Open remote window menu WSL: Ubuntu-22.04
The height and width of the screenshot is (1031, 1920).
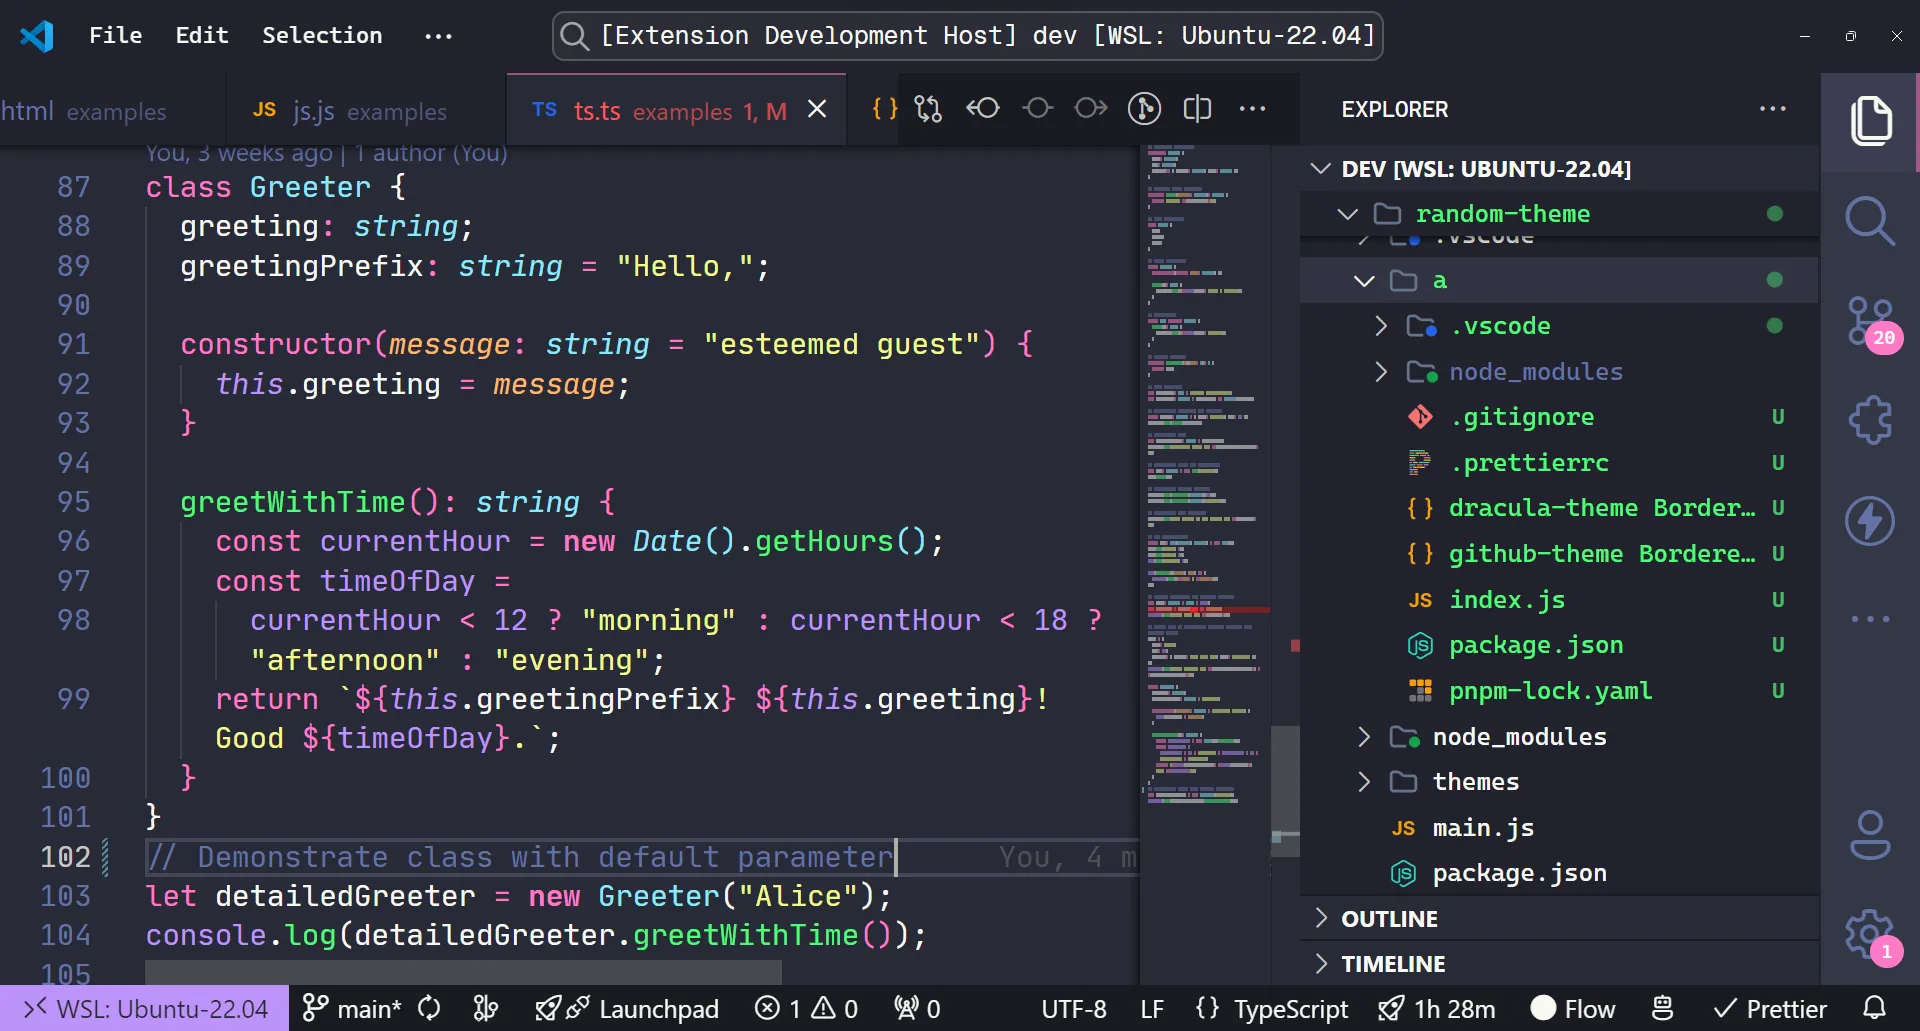pos(145,1008)
